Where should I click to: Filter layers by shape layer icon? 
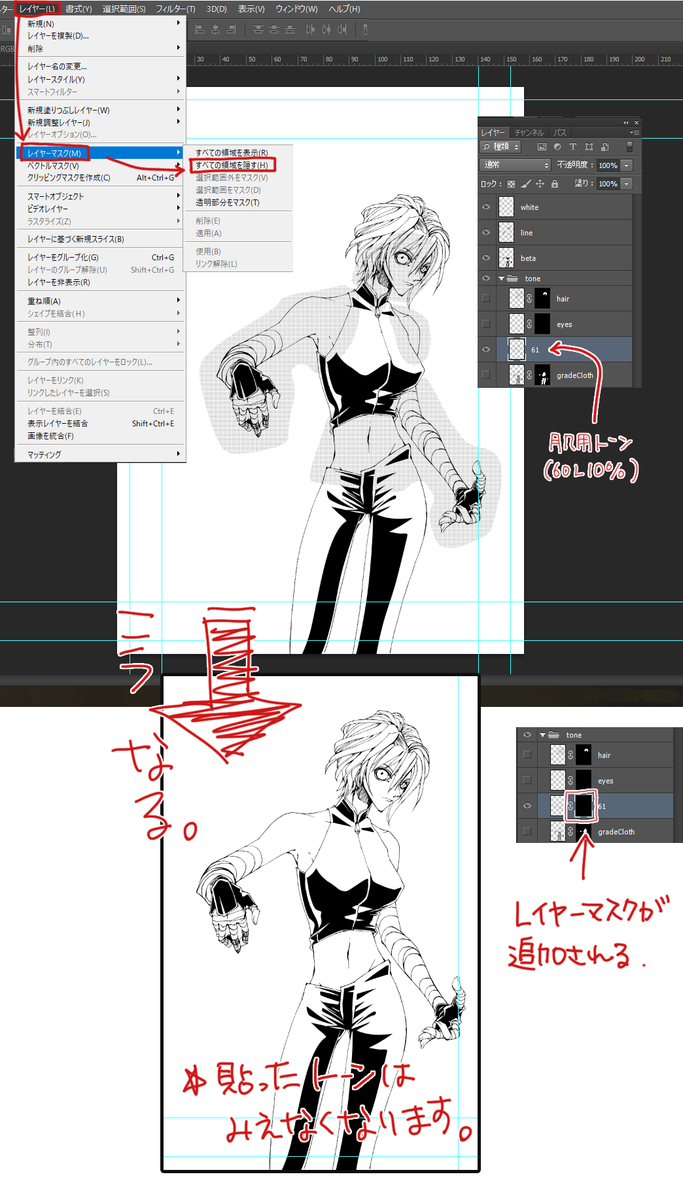(x=589, y=147)
